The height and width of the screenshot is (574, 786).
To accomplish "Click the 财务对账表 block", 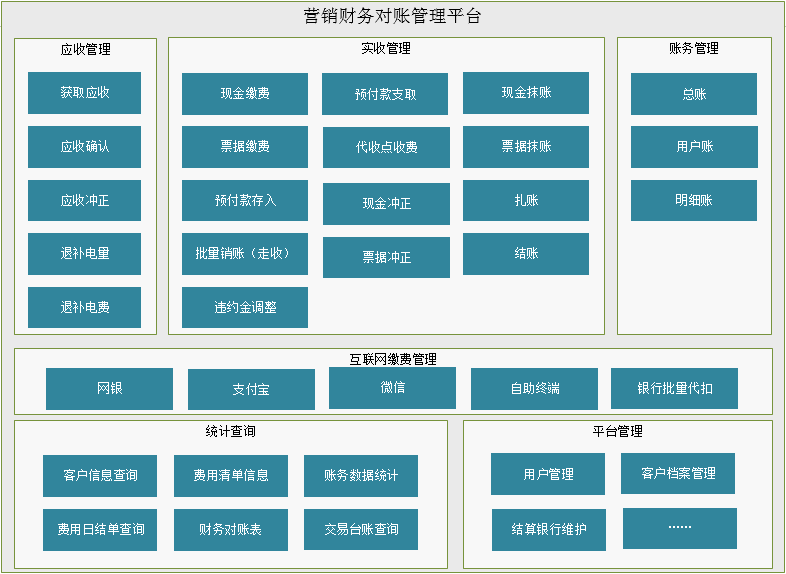I will pos(230,530).
